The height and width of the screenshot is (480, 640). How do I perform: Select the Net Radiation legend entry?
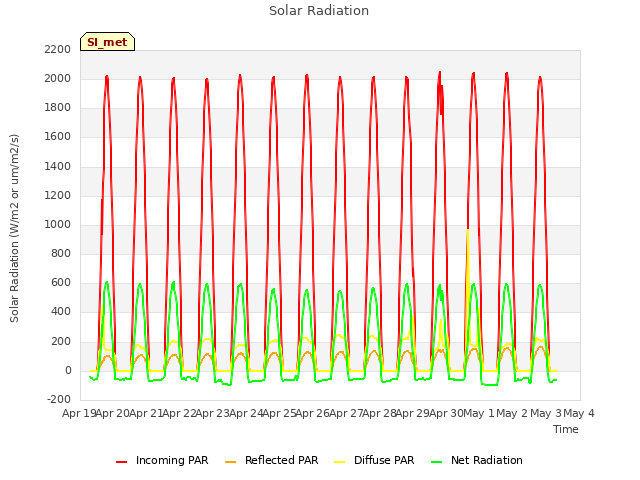coord(477,460)
